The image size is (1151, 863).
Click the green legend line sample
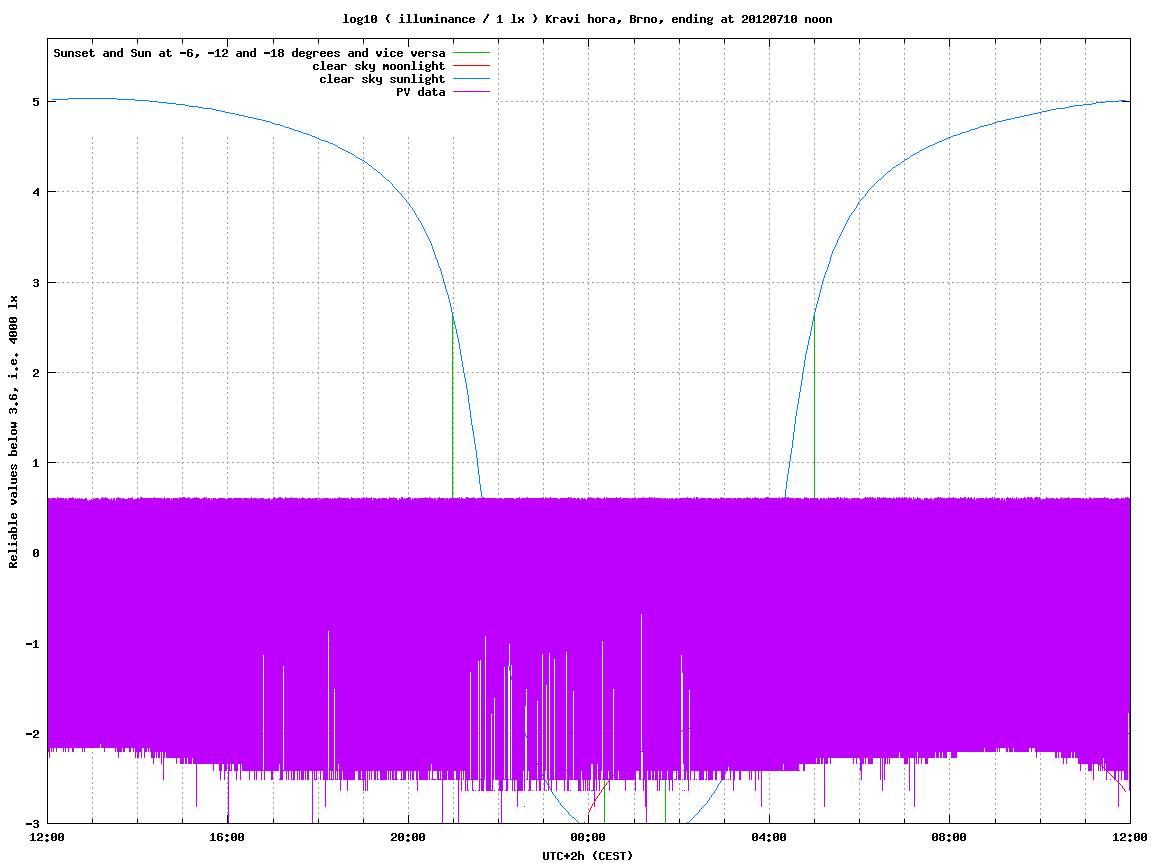click(x=471, y=53)
